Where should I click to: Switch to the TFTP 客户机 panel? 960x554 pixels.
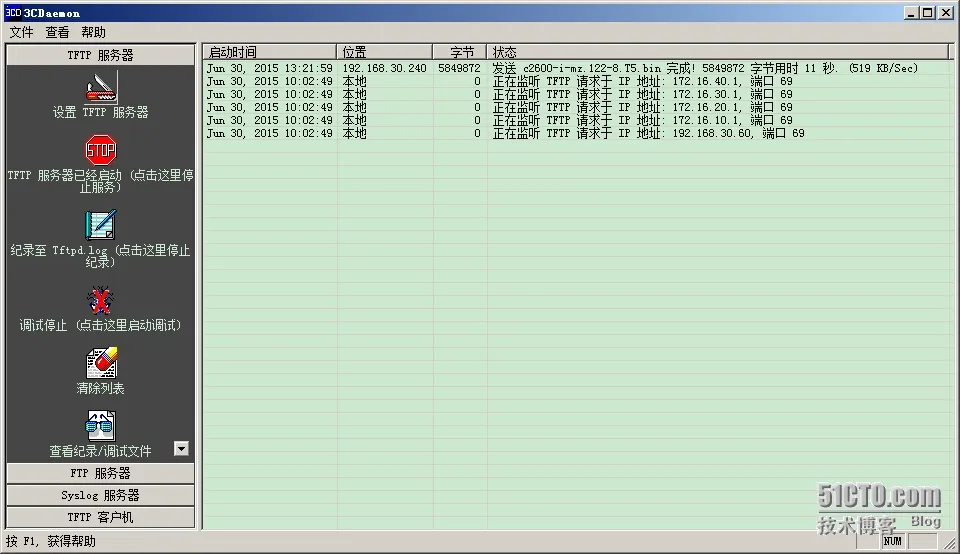point(100,517)
